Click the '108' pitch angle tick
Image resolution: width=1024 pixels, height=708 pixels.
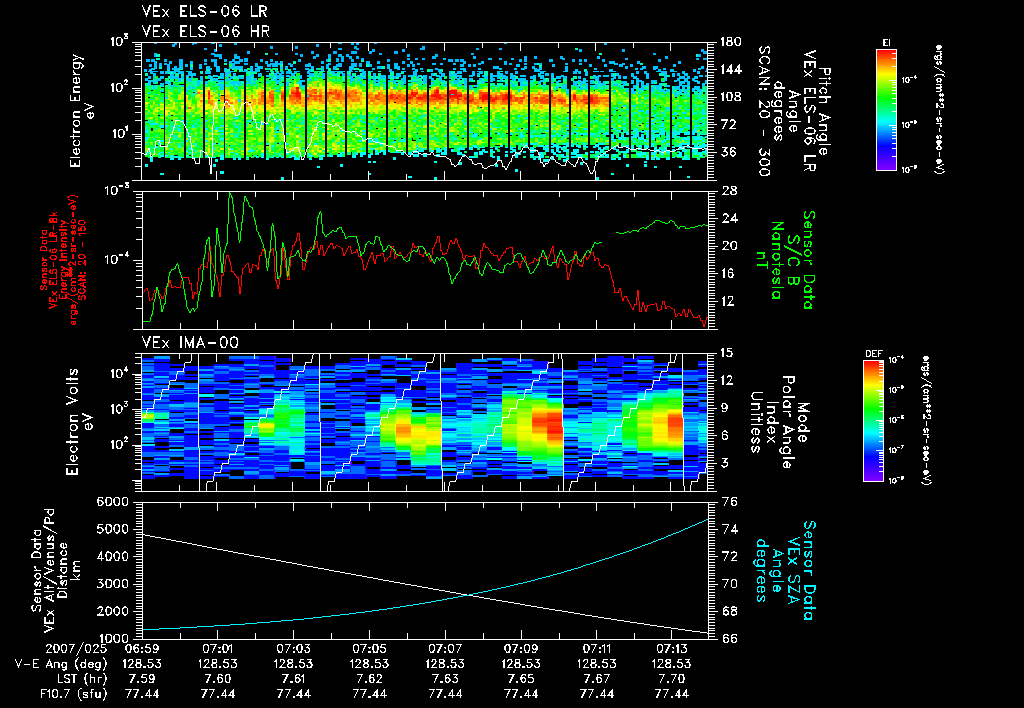point(731,97)
